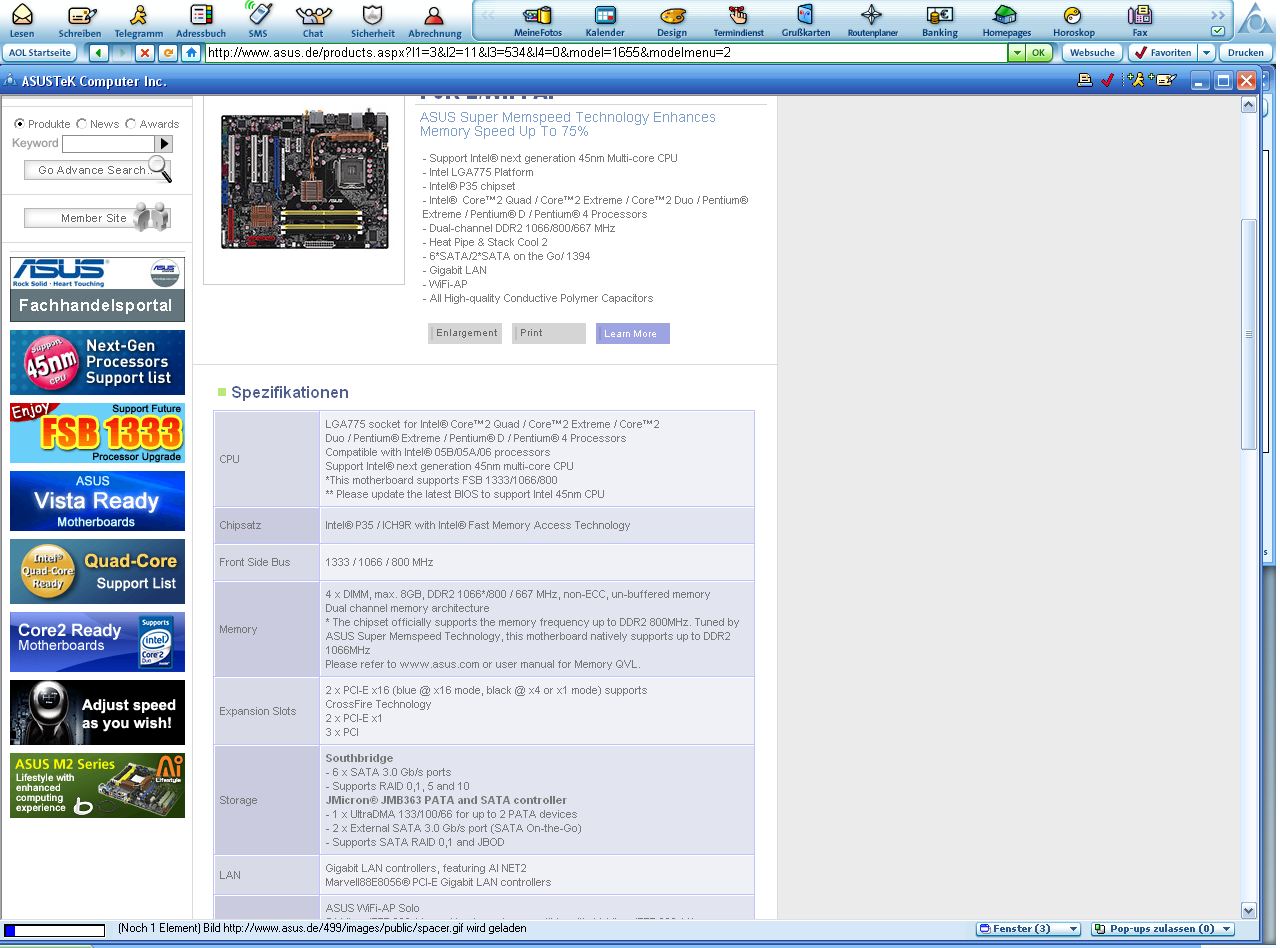Stop loading with the red X button
This screenshot has width=1280, height=948.
[x=145, y=52]
